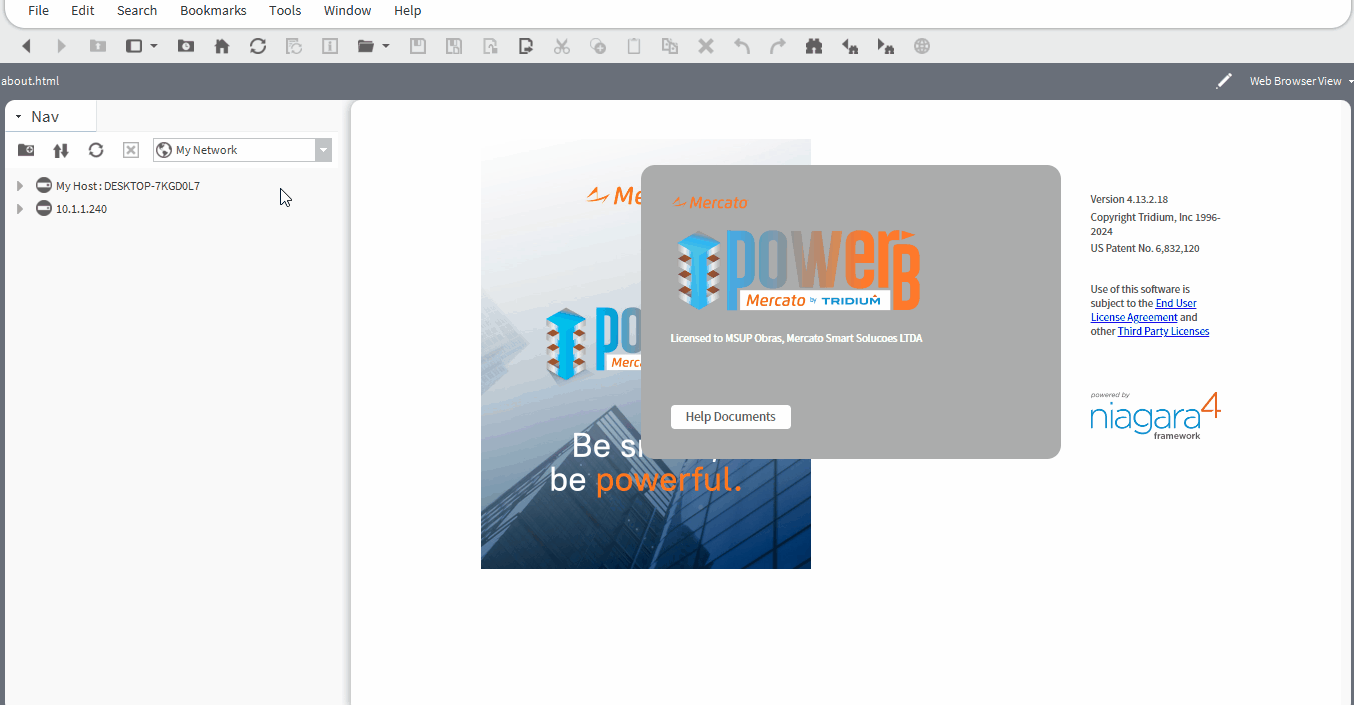Image resolution: width=1354 pixels, height=705 pixels.
Task: Click the PowerB Mercato by Tridium logo
Action: tap(797, 270)
